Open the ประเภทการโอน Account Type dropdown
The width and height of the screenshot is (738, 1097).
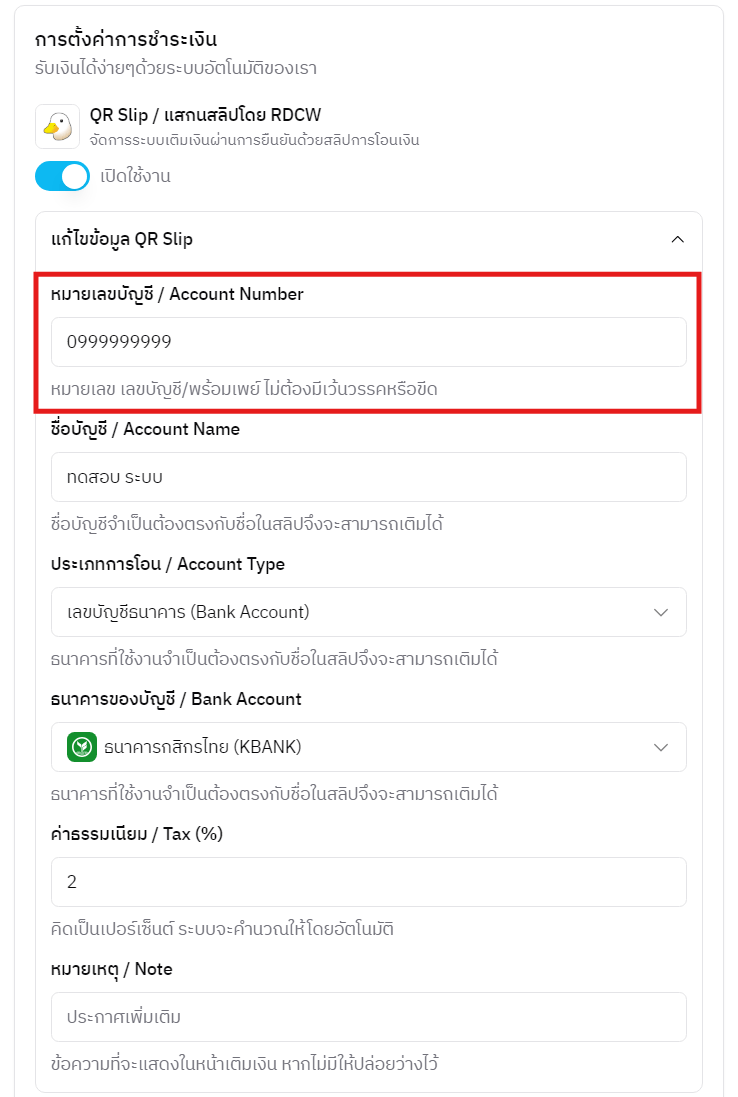tap(368, 612)
